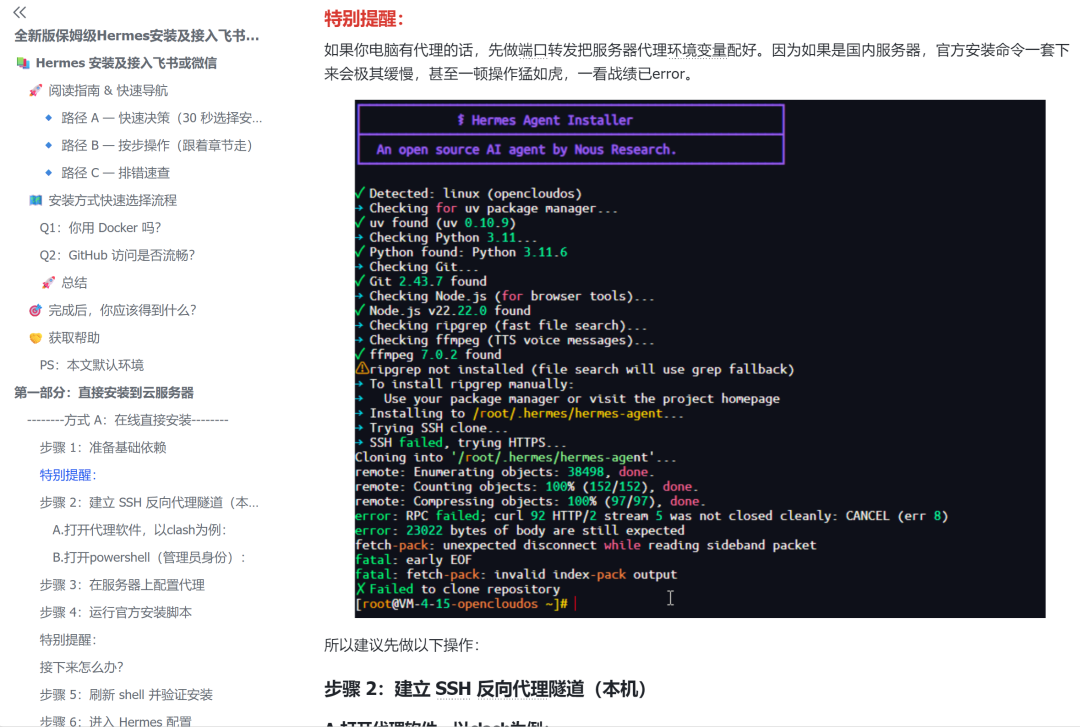Open the Hermes Agent Installer terminal screenshot
1080x727 pixels.
tap(700, 358)
